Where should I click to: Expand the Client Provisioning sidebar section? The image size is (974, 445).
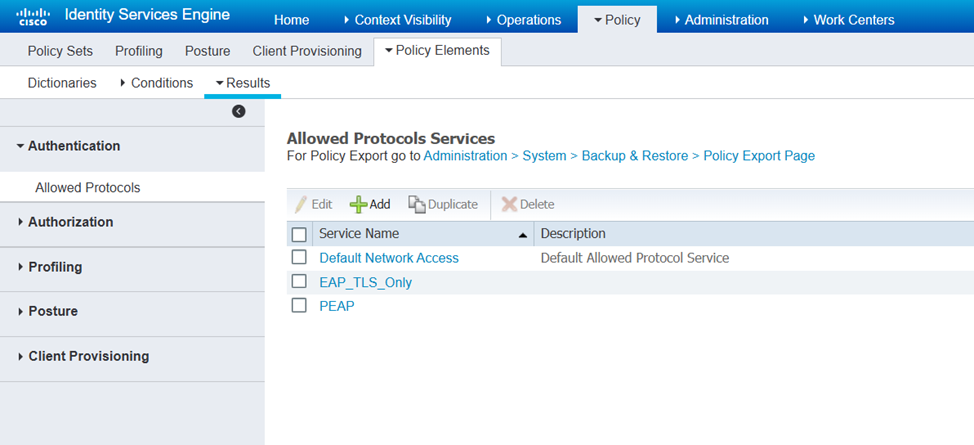pos(83,357)
